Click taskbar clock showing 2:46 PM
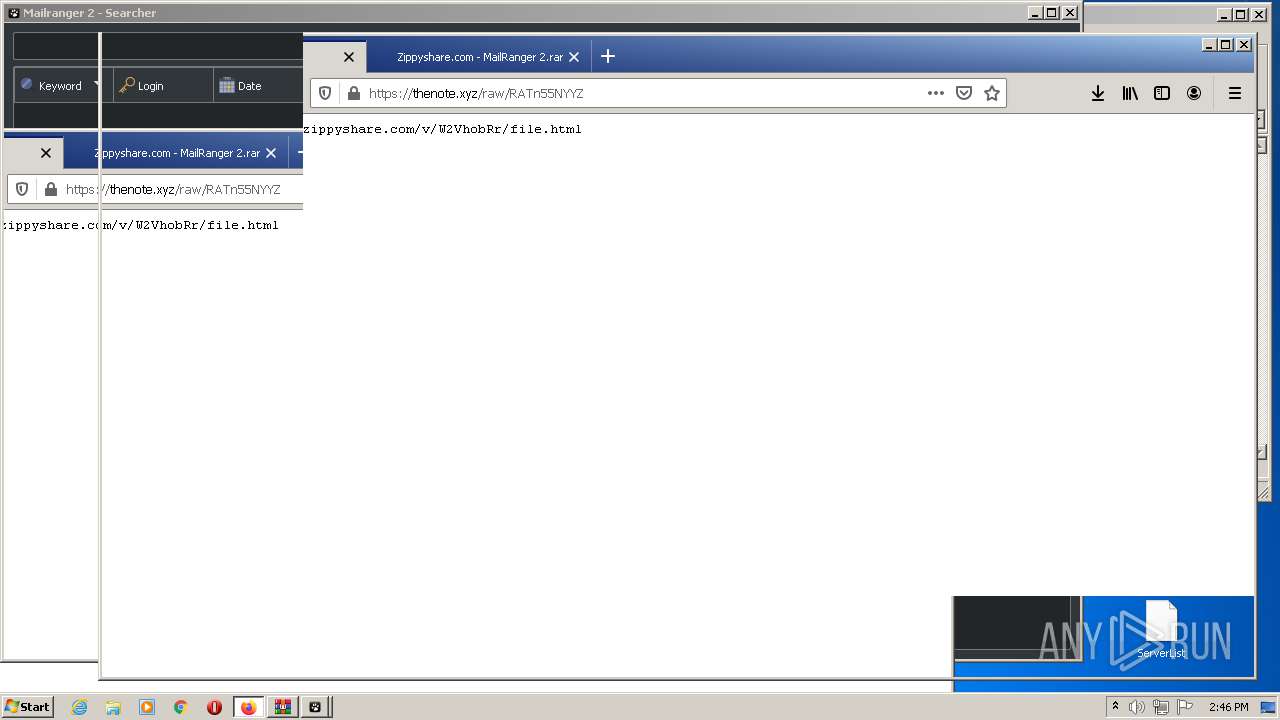 1228,707
